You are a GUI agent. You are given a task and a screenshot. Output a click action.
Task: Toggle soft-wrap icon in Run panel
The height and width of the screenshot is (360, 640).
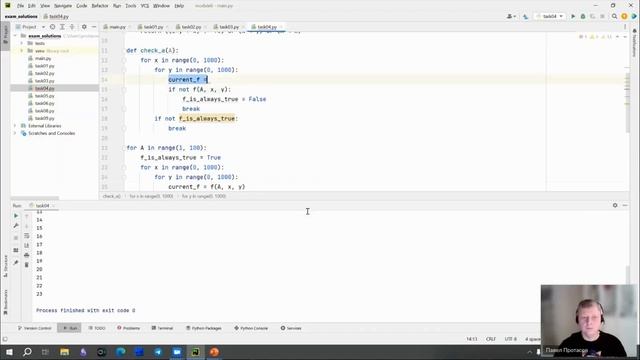pos(27,236)
